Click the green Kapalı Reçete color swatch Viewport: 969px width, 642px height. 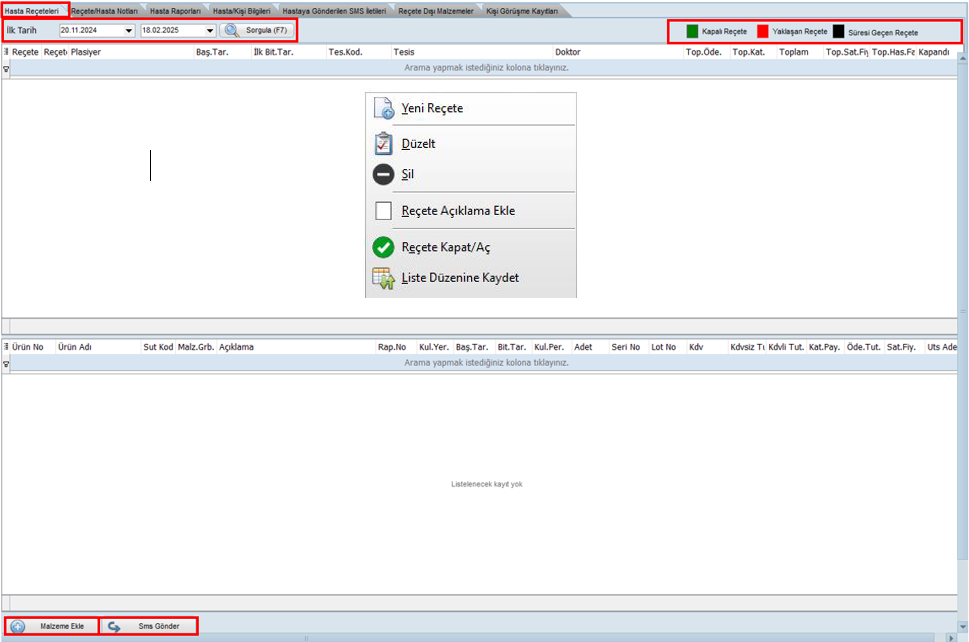692,32
